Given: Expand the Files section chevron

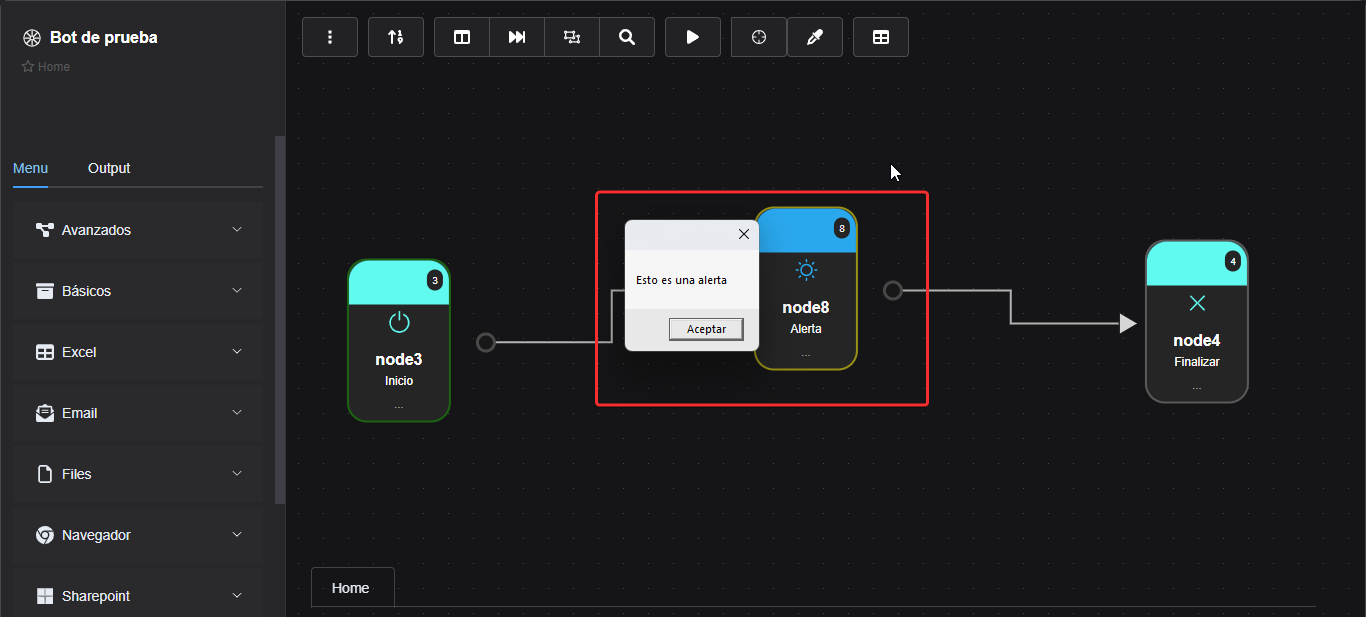Looking at the screenshot, I should [237, 473].
